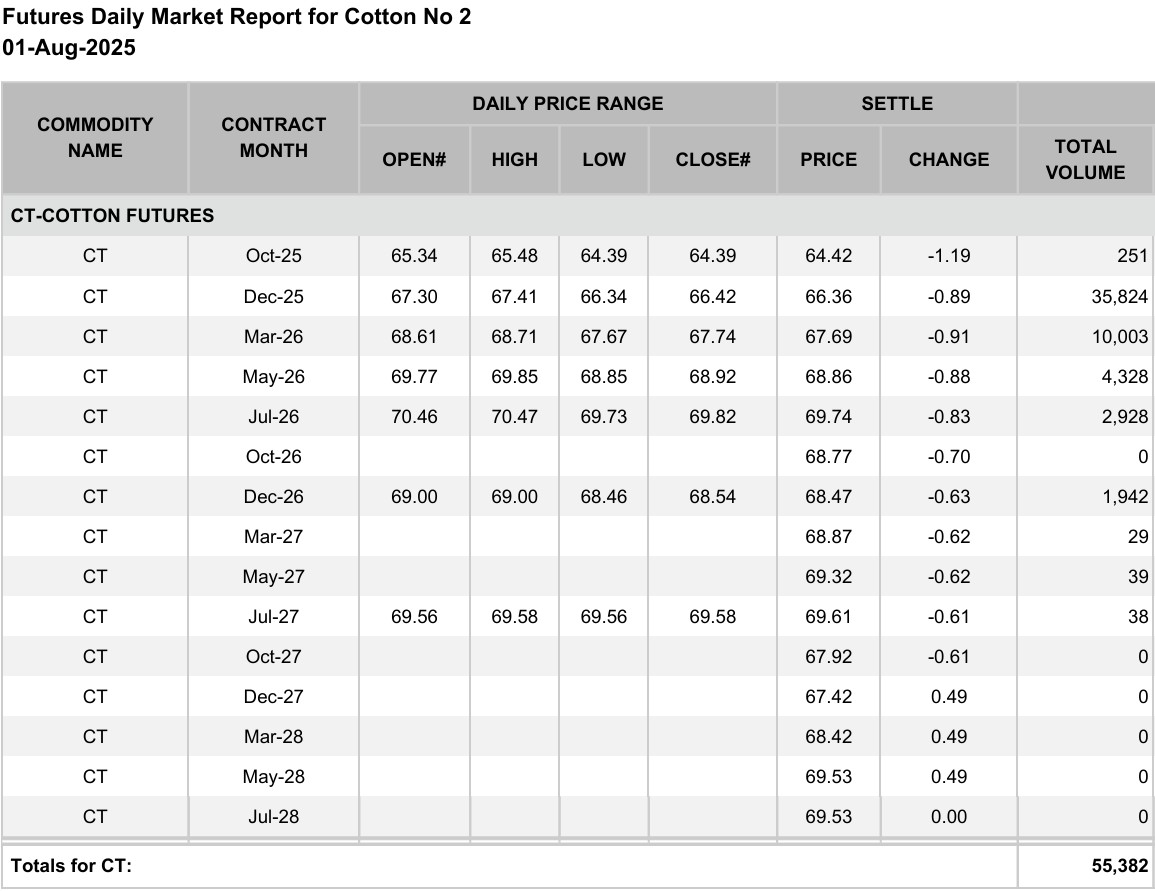Click the Jul-26 open price 70.46
The image size is (1155, 891).
[414, 417]
